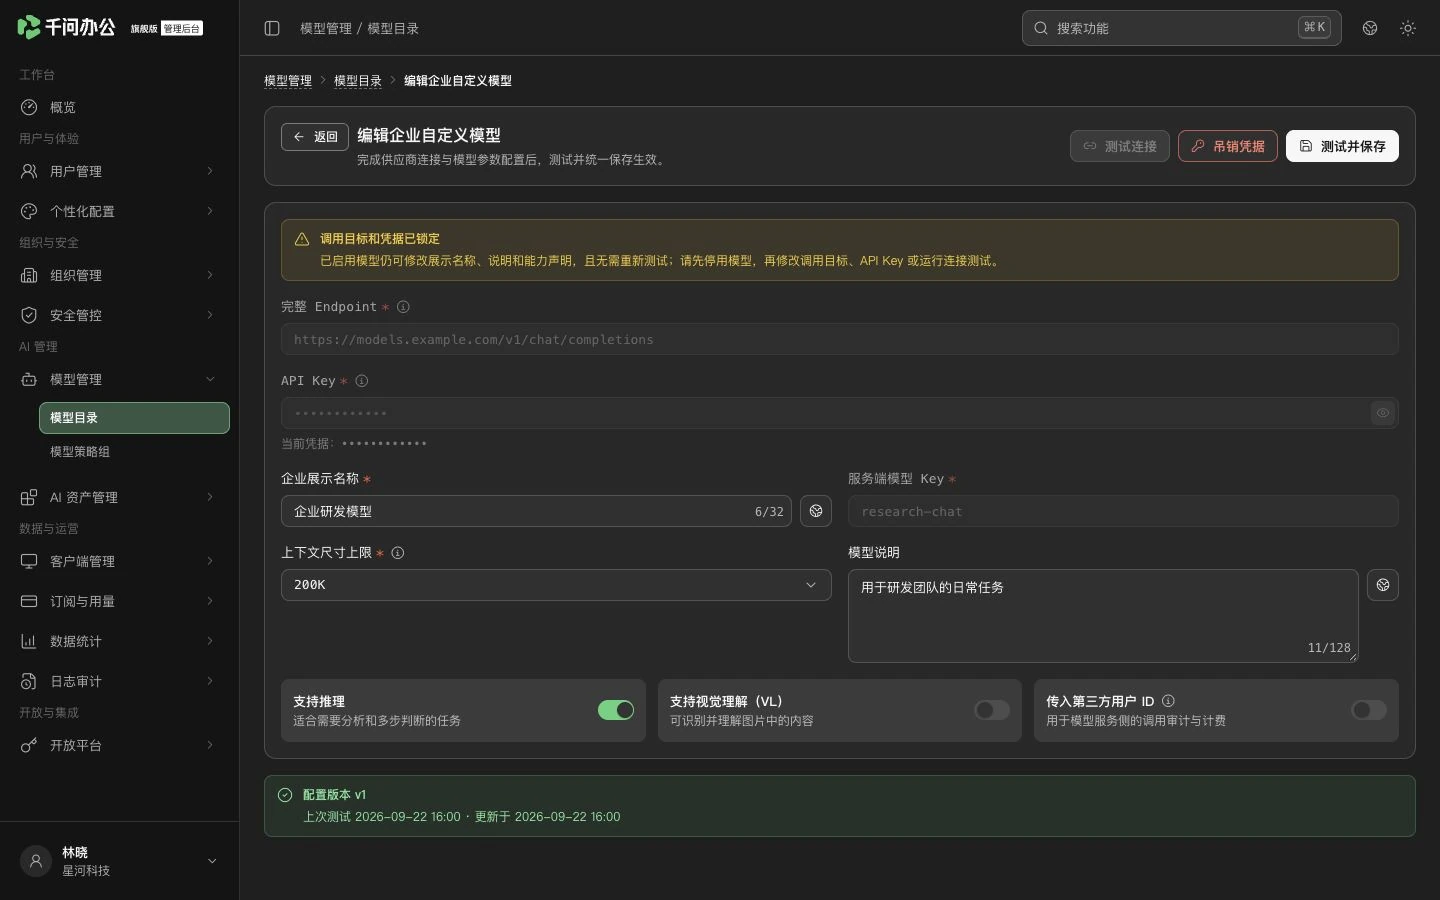This screenshot has height=900, width=1440.
Task: Click the 搜索功能 search box
Action: [1181, 28]
